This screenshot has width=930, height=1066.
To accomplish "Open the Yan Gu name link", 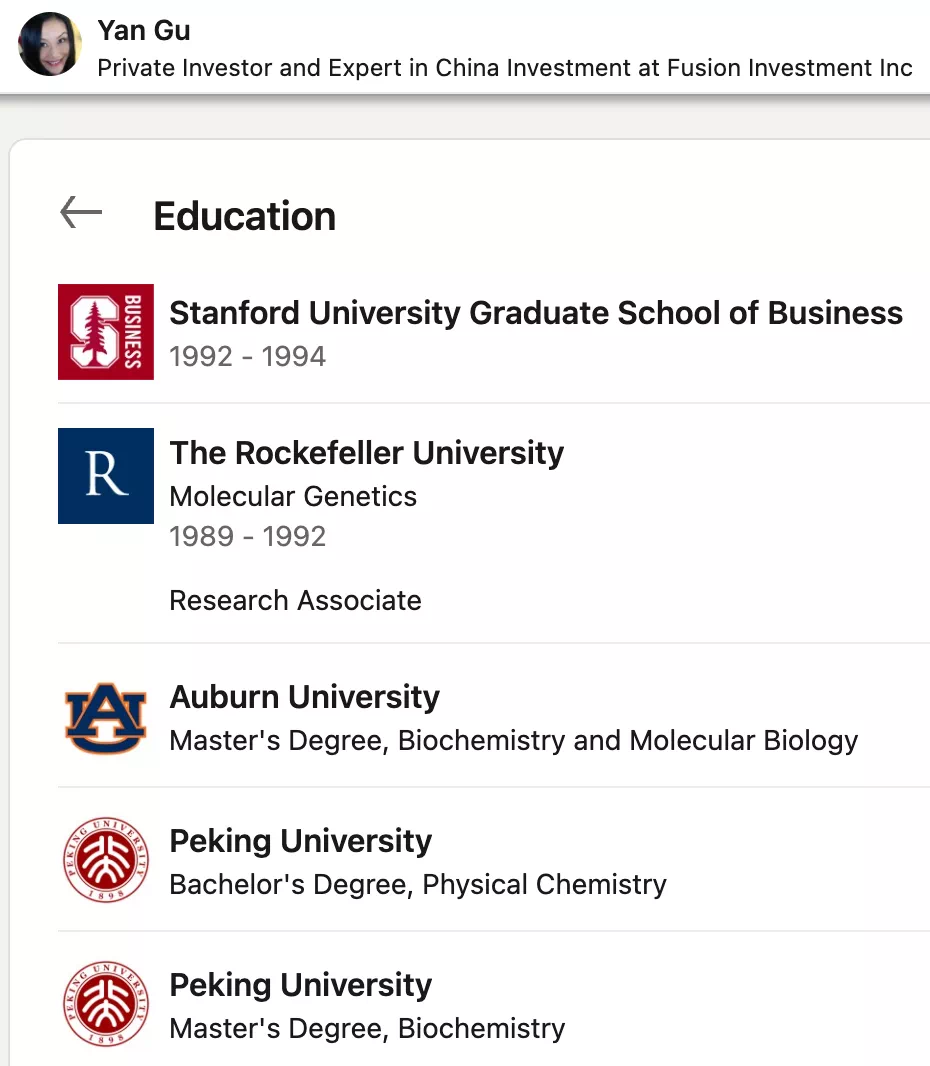I will click(x=143, y=31).
